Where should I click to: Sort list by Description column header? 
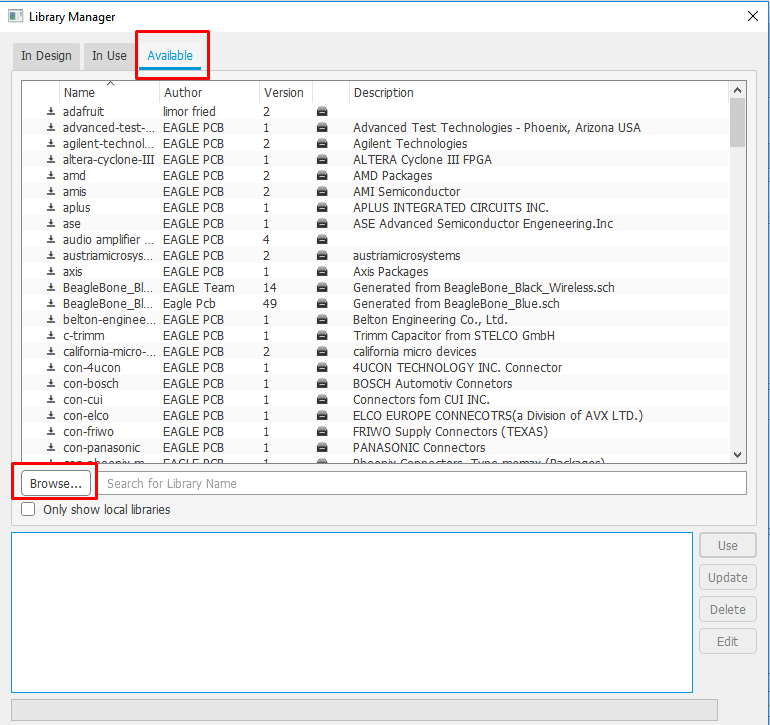[539, 92]
